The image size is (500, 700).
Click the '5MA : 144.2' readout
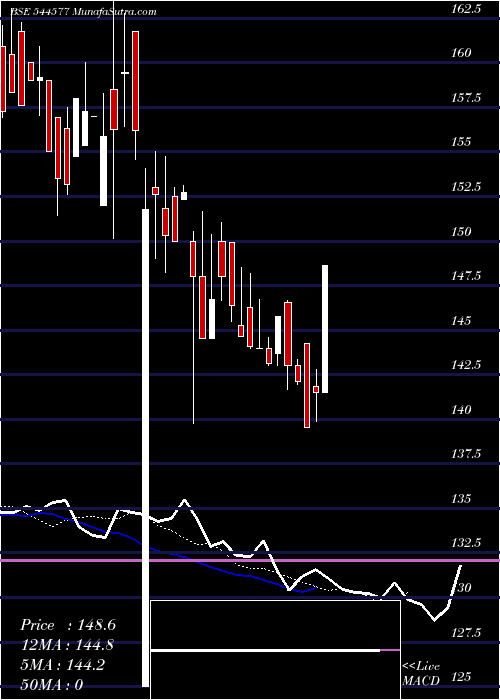(x=62, y=665)
